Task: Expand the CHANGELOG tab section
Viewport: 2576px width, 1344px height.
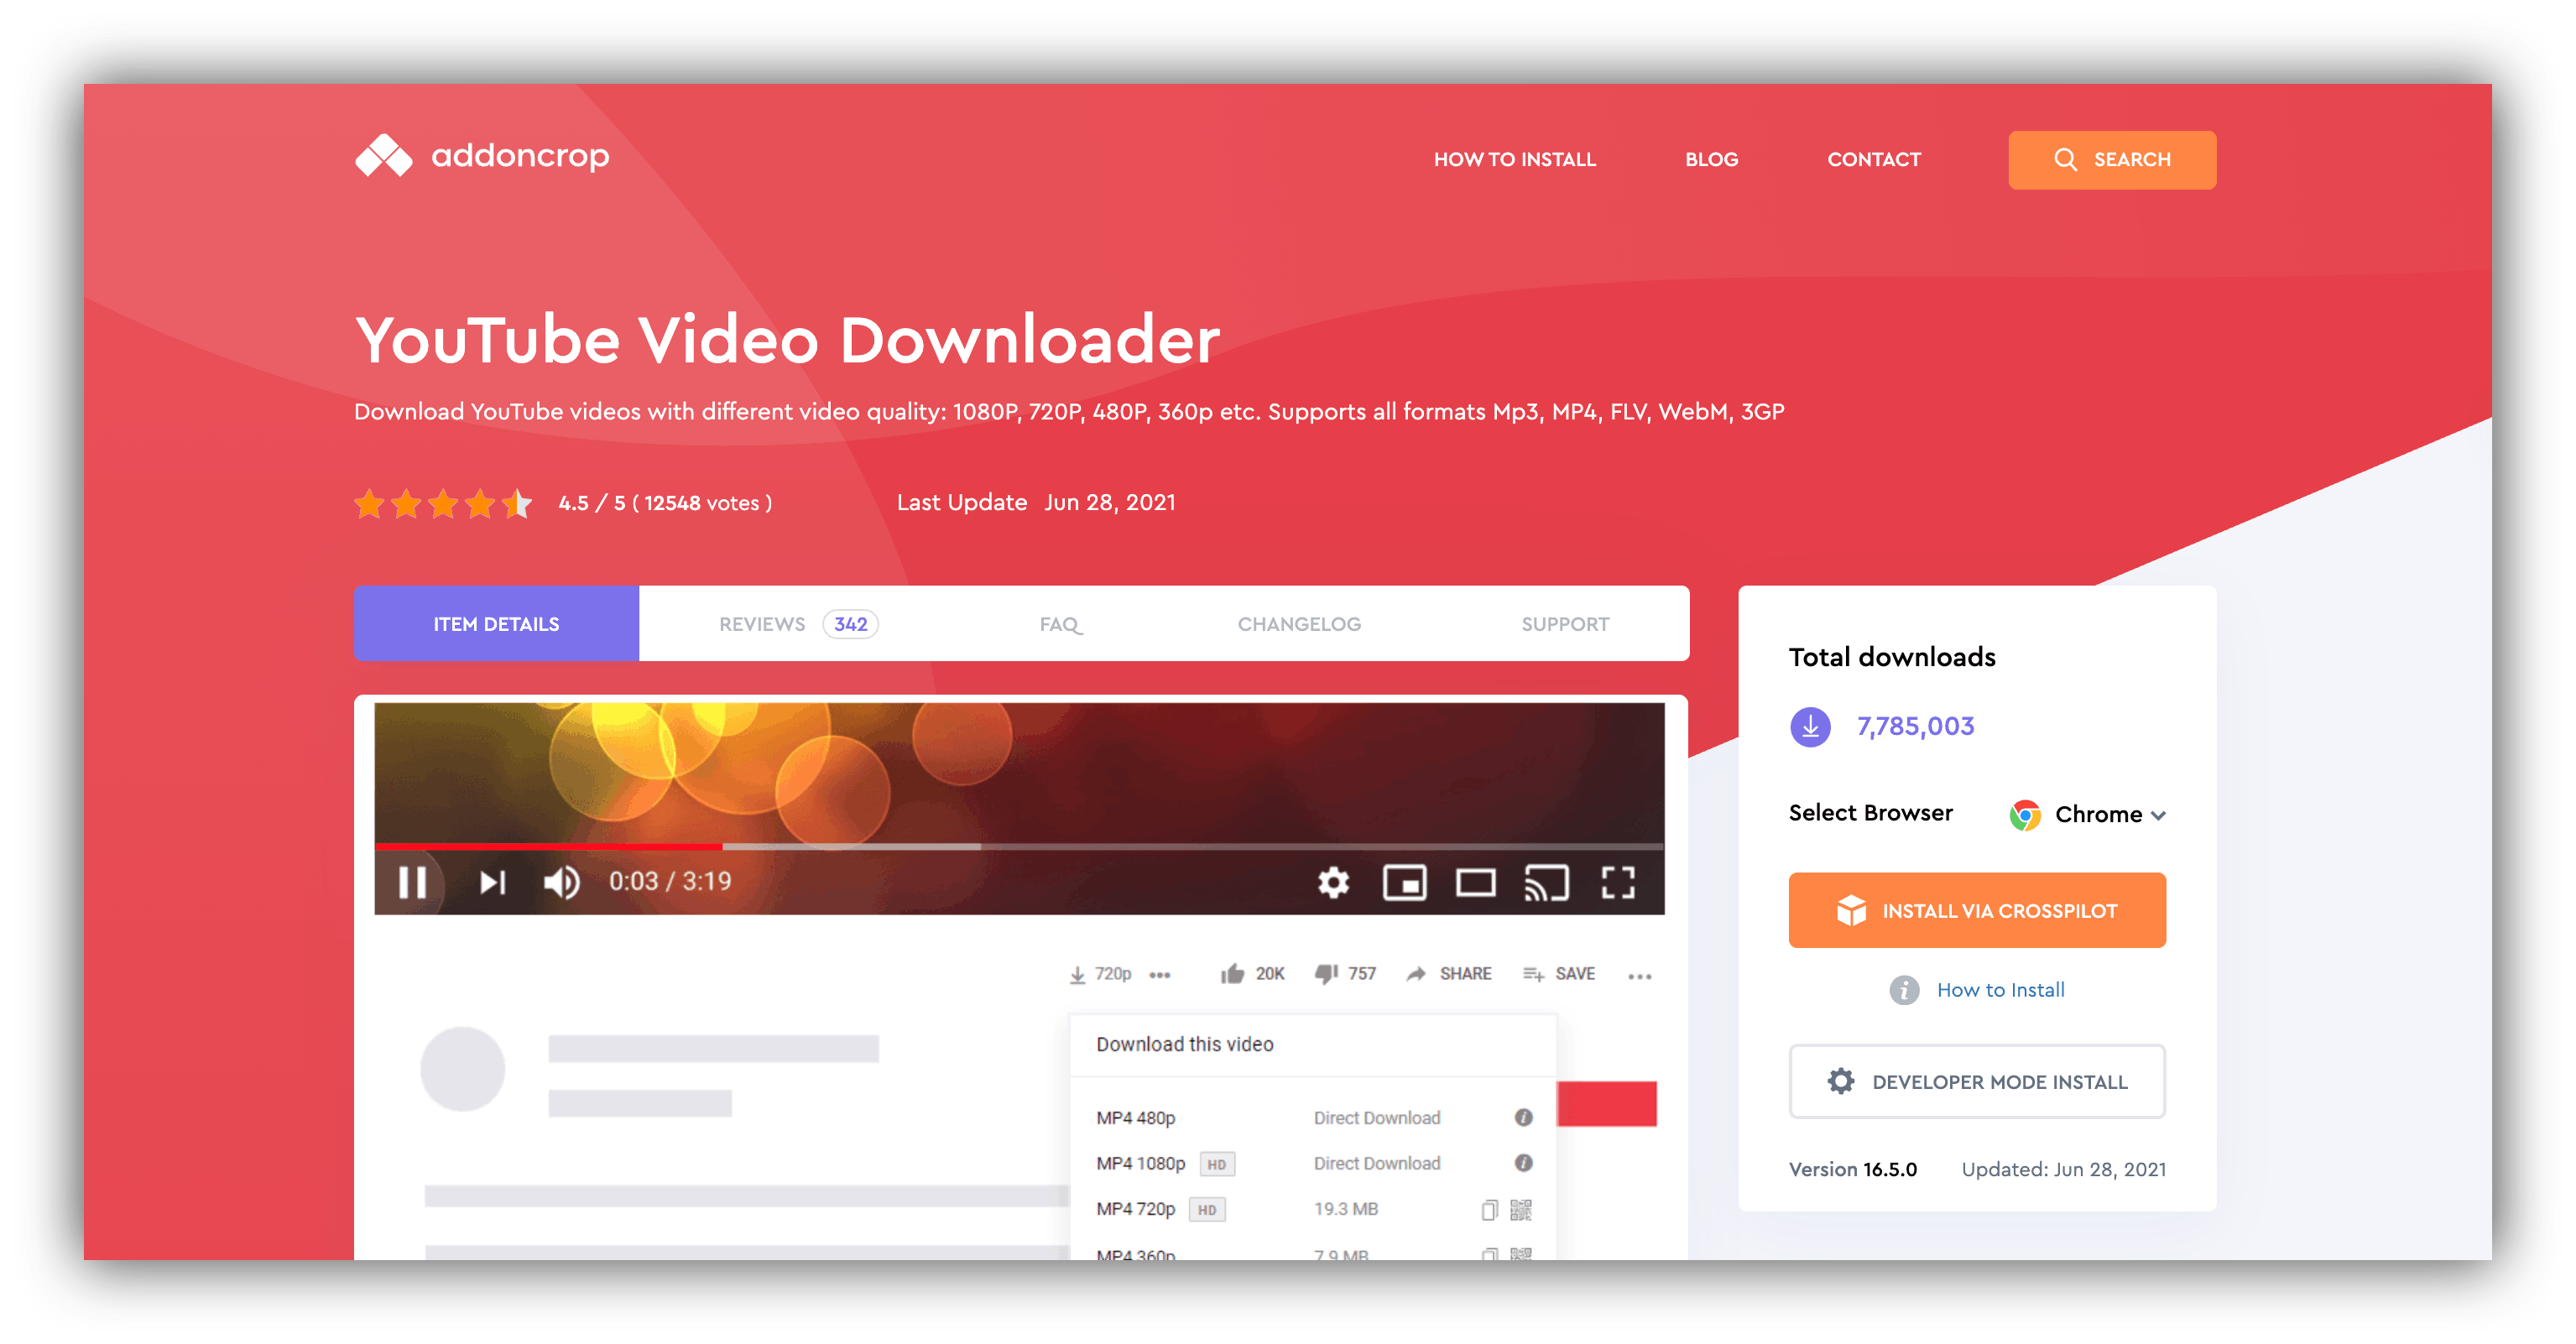Action: (x=1298, y=622)
